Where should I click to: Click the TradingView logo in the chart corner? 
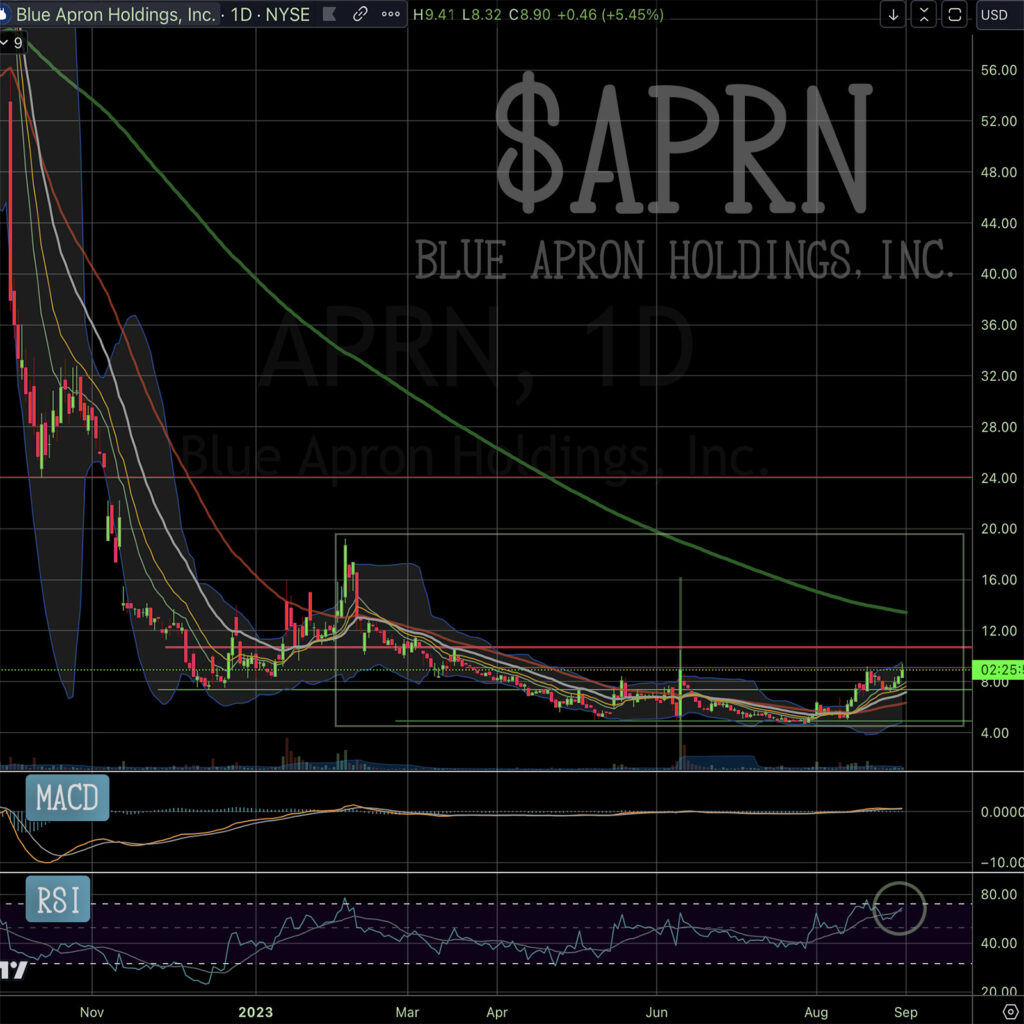[13, 970]
